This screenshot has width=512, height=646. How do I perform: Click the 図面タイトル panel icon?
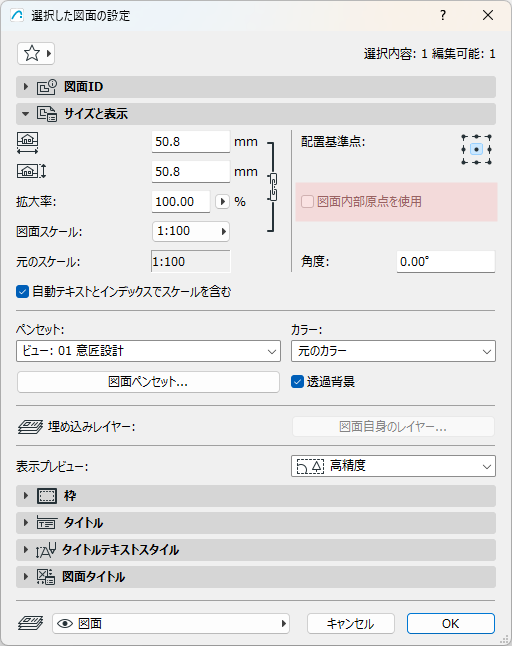[46, 577]
